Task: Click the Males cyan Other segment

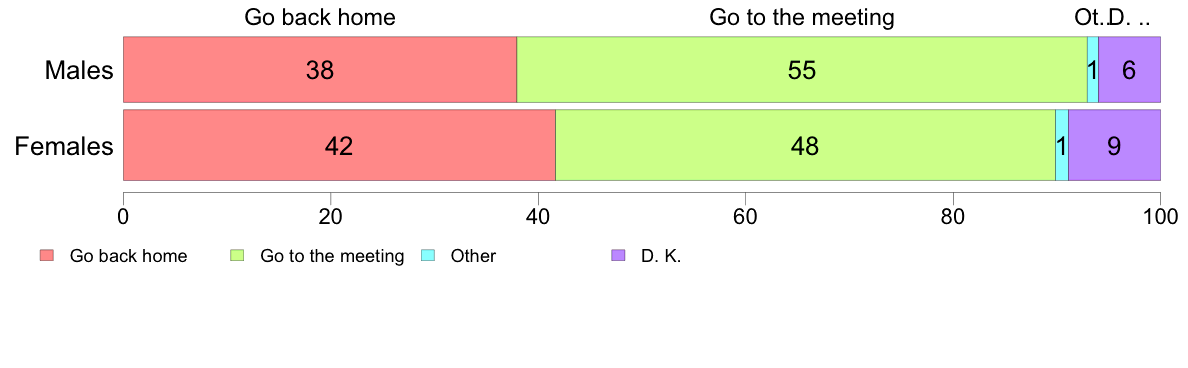Action: (1093, 70)
